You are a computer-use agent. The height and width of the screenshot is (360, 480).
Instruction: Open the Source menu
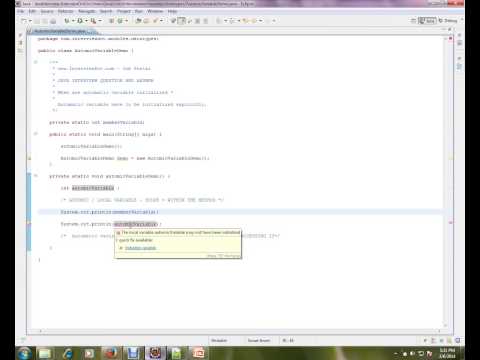point(47,11)
